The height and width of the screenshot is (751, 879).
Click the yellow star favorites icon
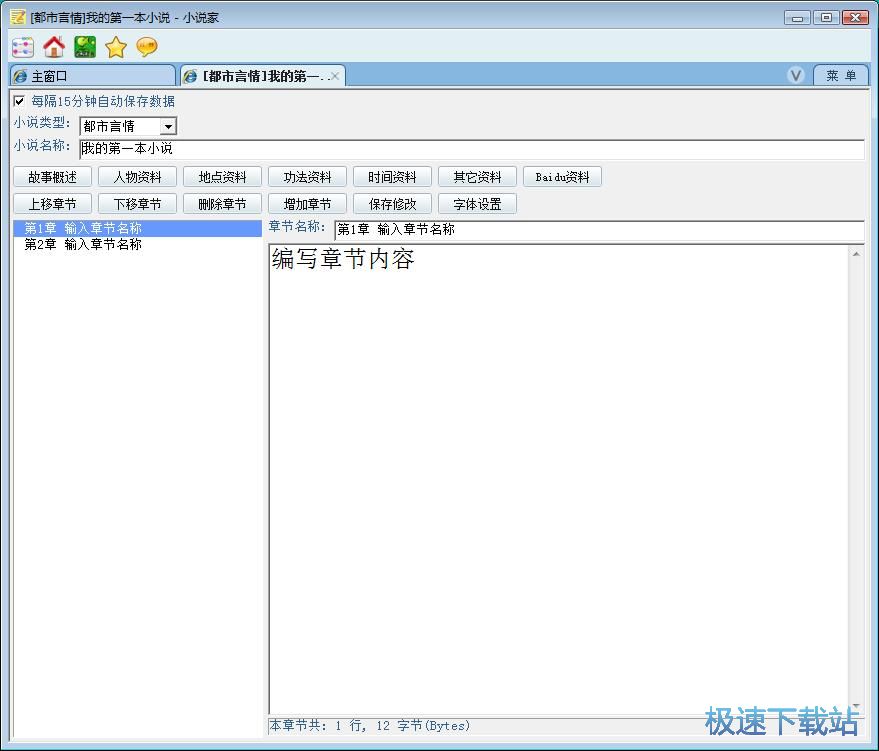pyautogui.click(x=115, y=47)
